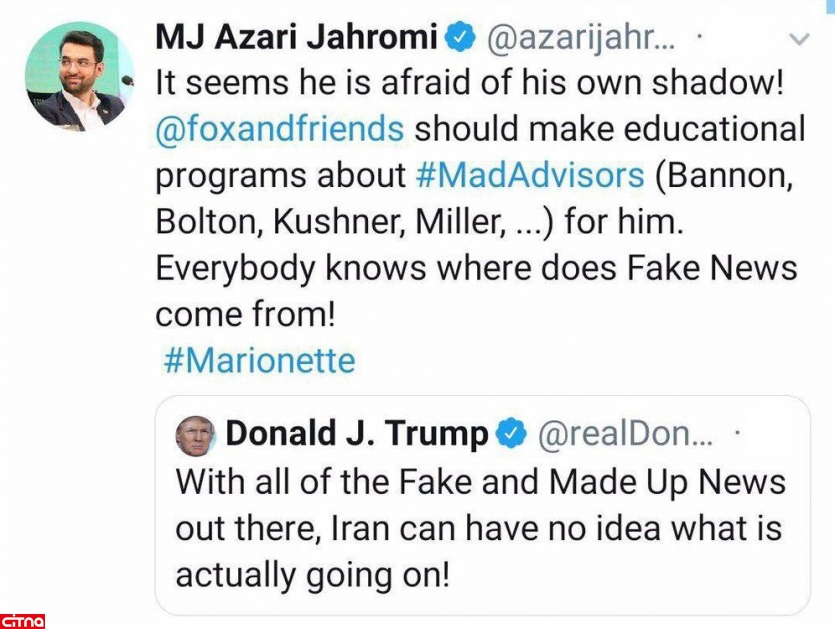
Task: Click the "Bolton, Kushner, Miller" text line
Action: pyautogui.click(x=420, y=221)
